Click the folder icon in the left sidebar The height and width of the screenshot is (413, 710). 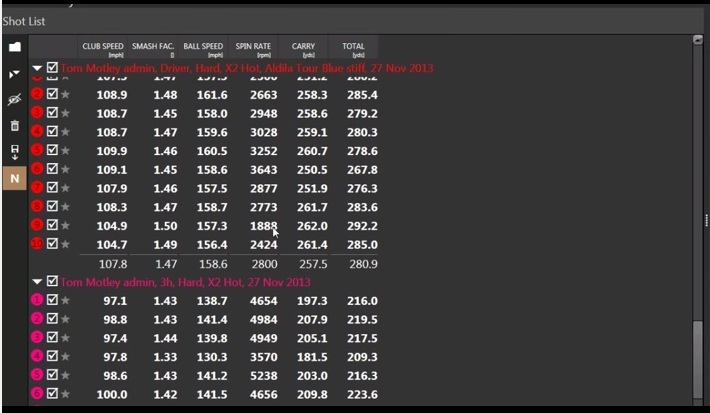14,47
